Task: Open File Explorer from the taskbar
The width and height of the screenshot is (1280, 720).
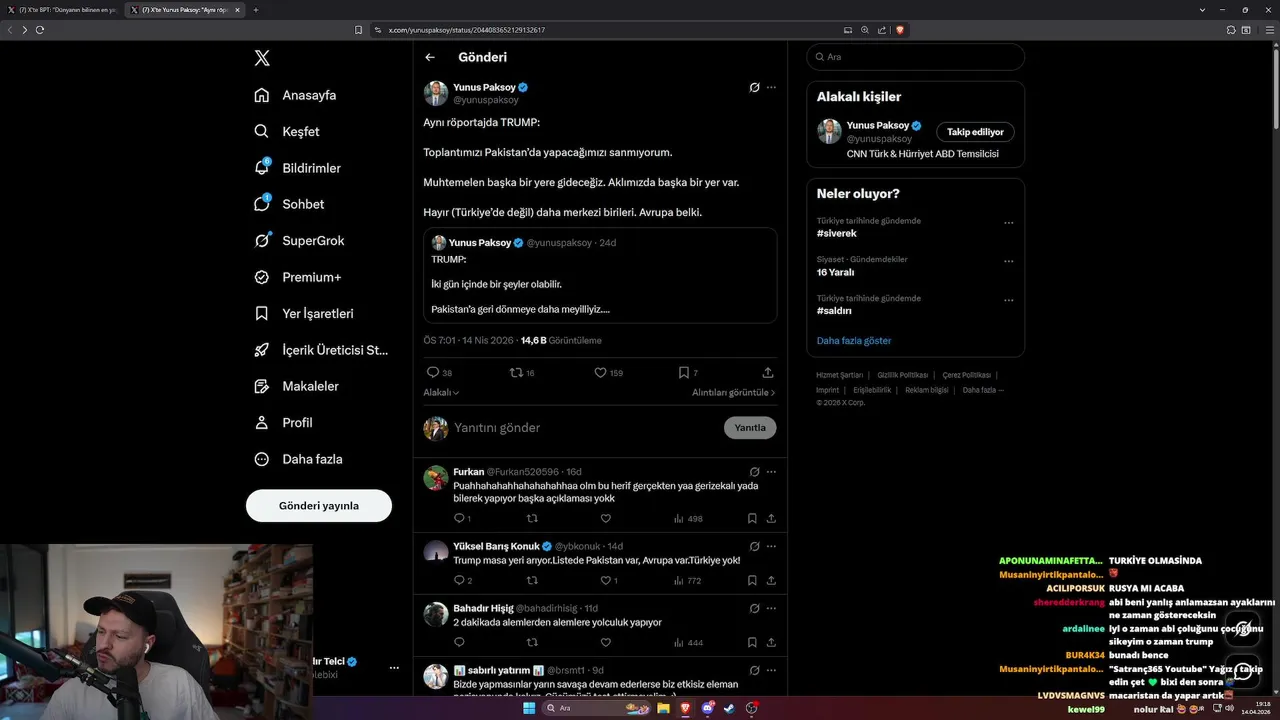Action: coord(662,708)
